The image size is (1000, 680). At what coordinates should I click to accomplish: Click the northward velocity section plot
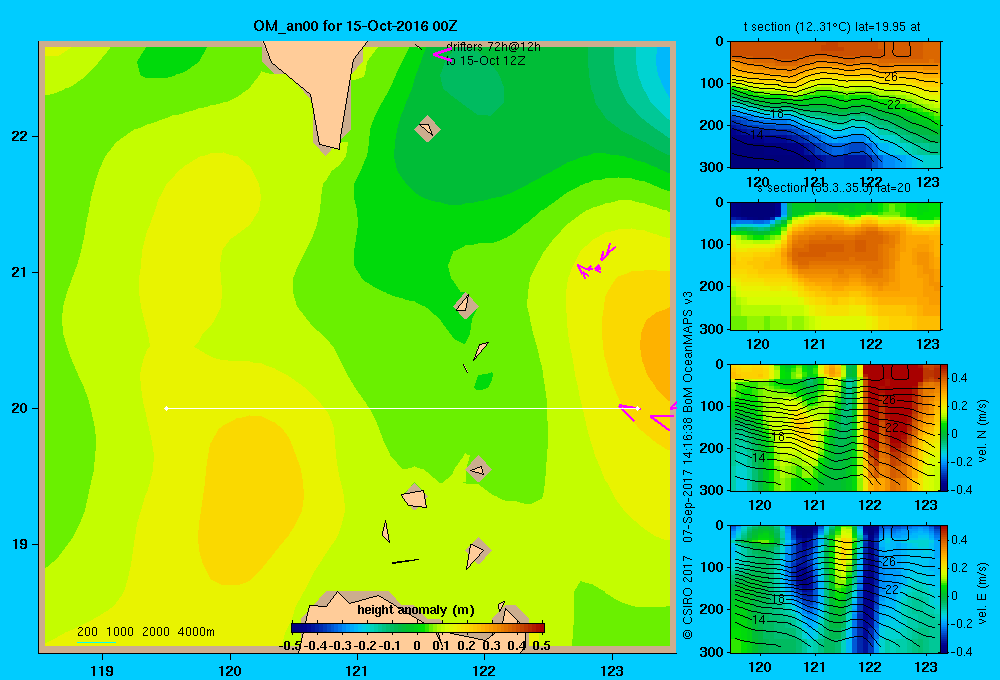(x=835, y=427)
